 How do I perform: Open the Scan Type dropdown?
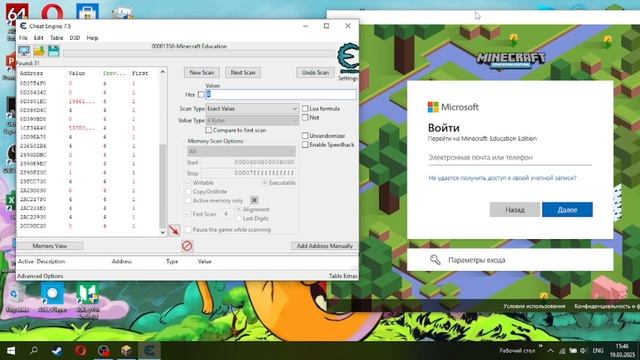click(252, 109)
